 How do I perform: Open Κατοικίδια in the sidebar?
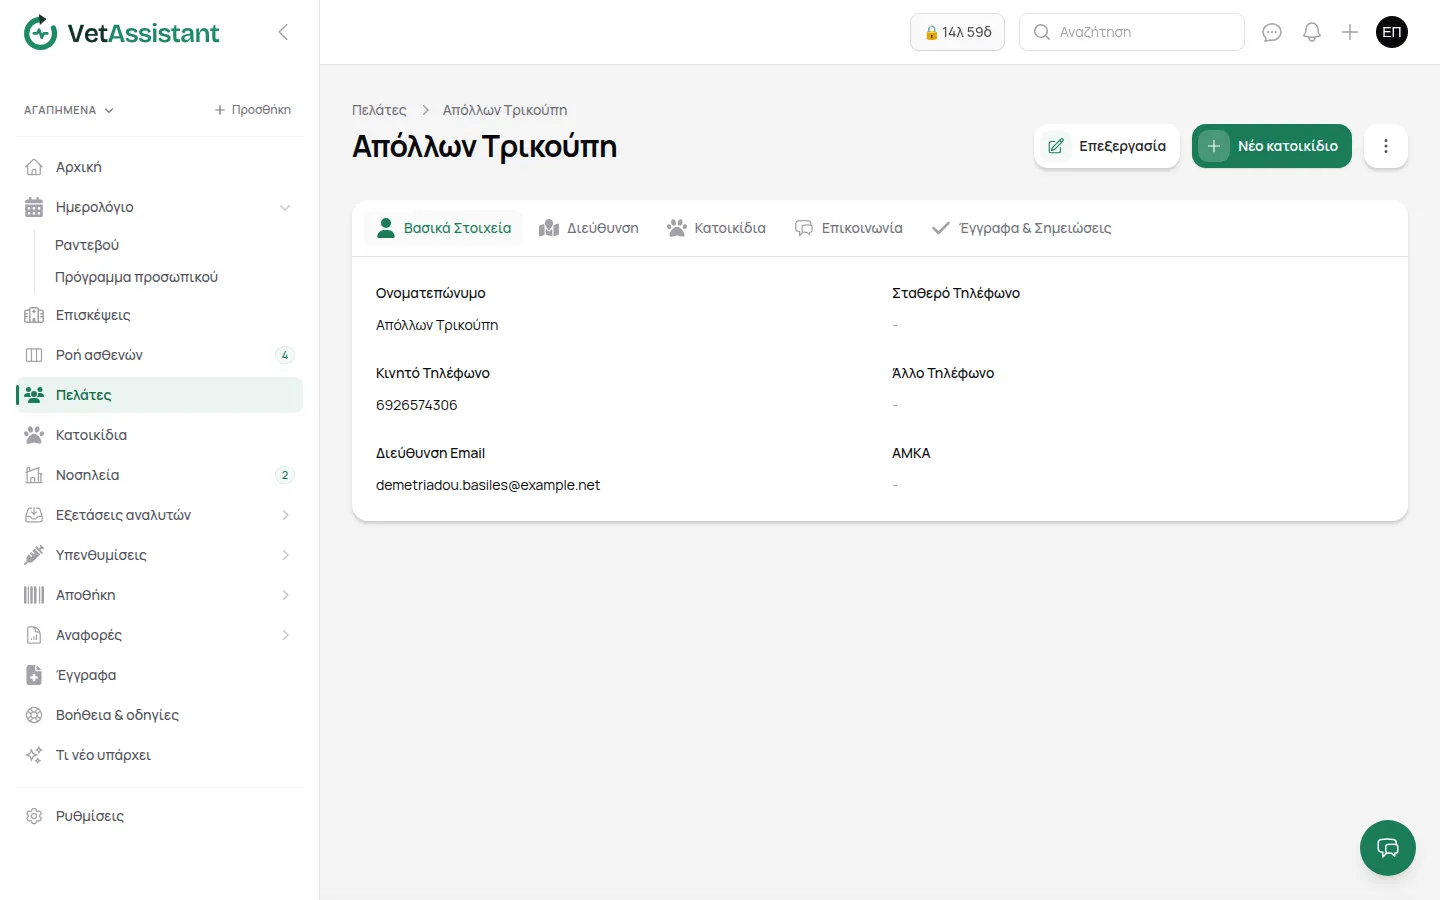pyautogui.click(x=160, y=435)
